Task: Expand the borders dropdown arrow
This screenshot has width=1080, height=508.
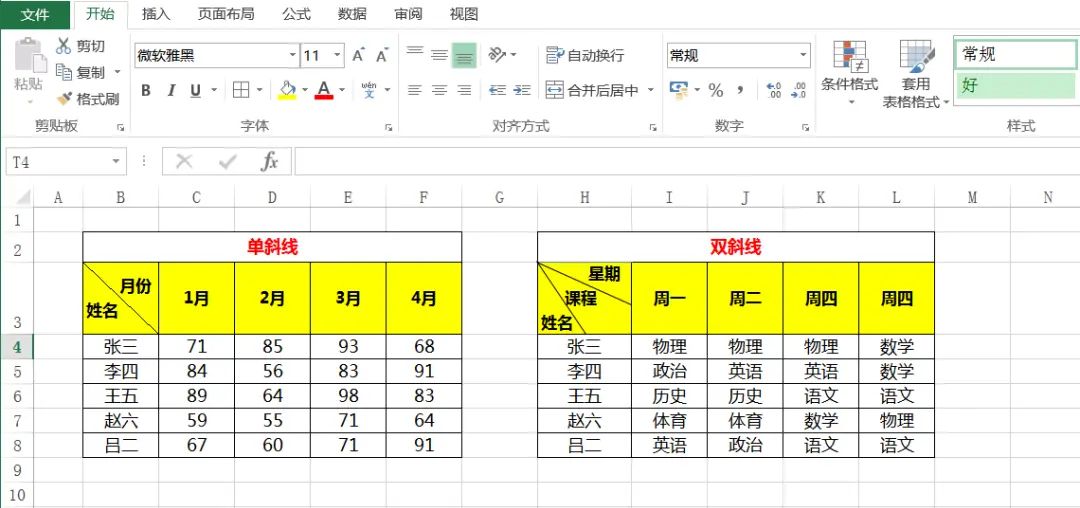Action: (x=259, y=90)
